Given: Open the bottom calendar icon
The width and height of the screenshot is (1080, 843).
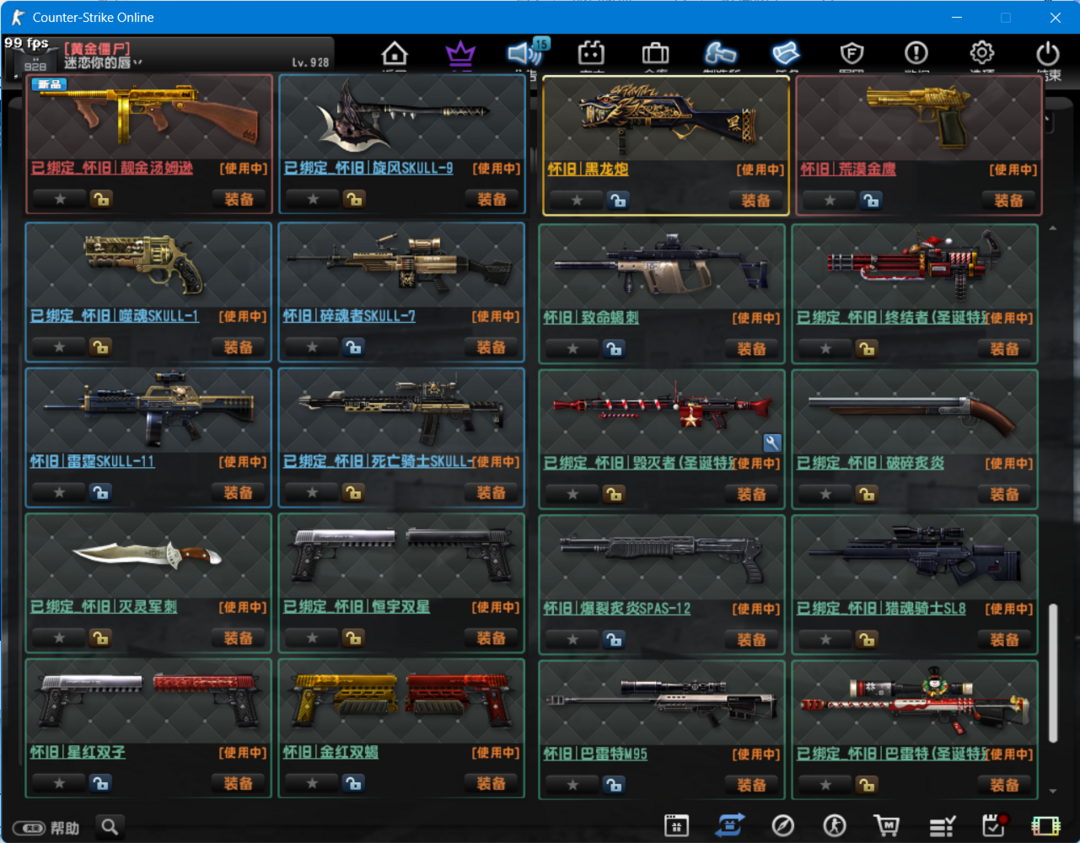Looking at the screenshot, I should (x=676, y=825).
